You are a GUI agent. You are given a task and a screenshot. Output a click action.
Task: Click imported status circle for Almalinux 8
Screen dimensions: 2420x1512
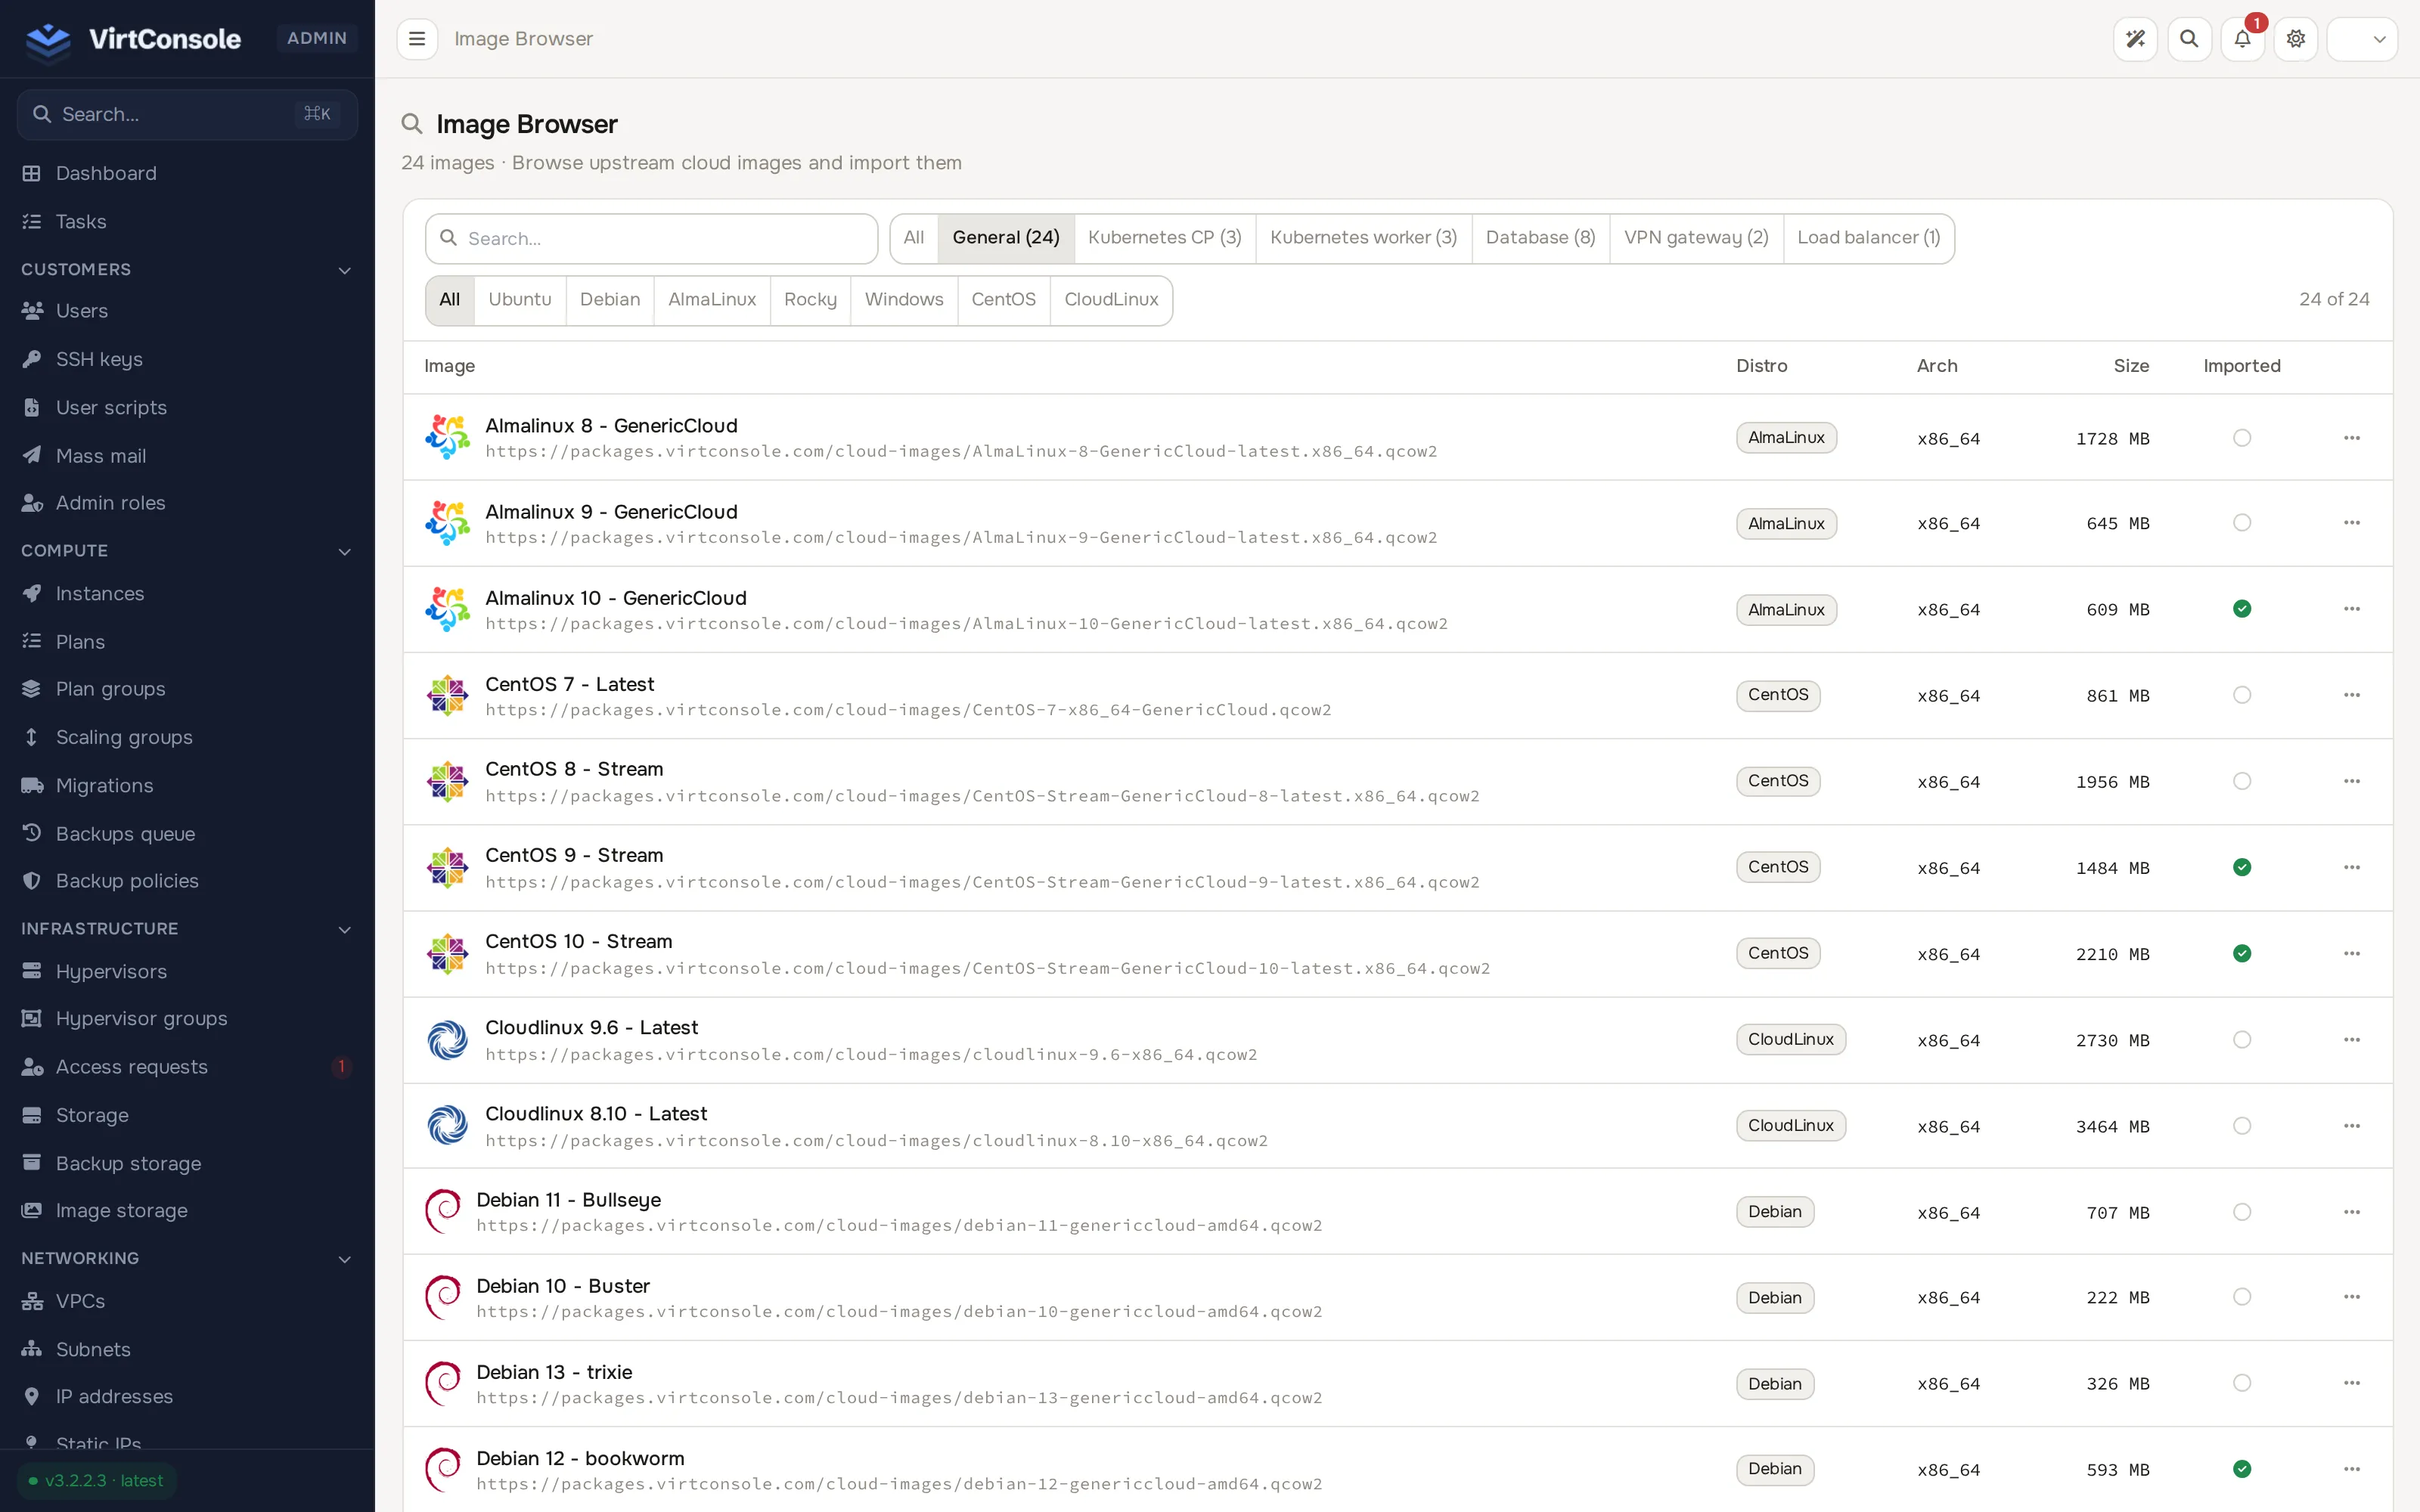point(2242,438)
